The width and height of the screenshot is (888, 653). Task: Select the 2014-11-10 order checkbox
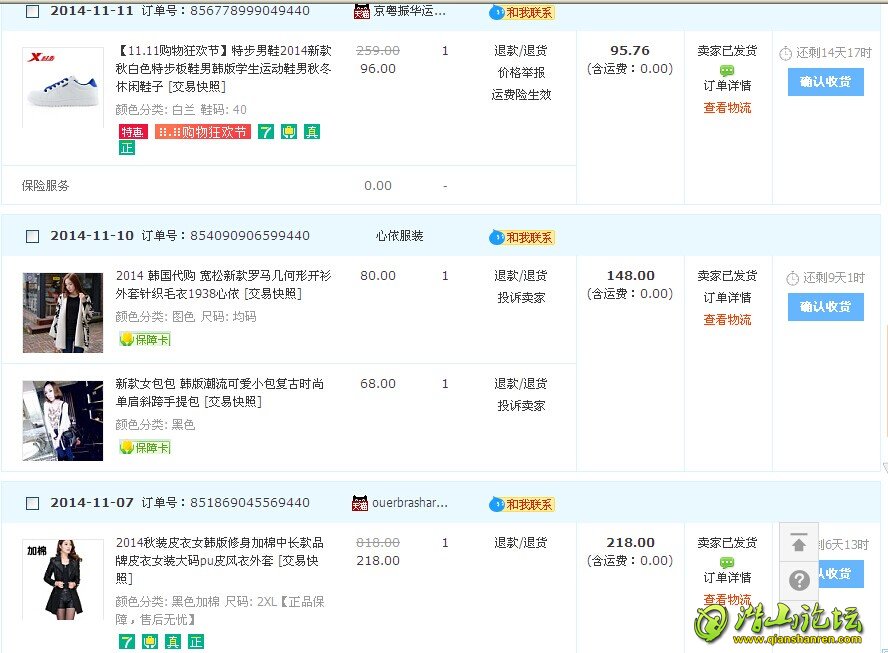click(32, 237)
